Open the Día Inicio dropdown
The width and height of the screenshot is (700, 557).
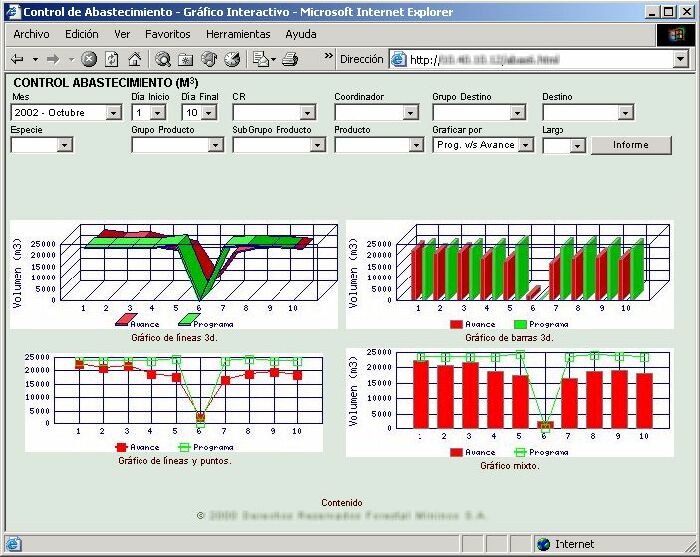158,113
